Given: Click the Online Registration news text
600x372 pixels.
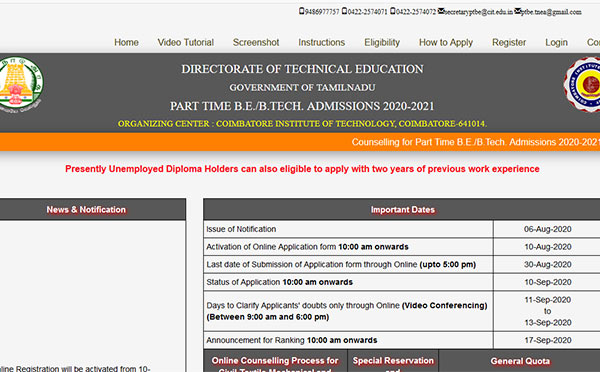Looking at the screenshot, I should pos(75,369).
